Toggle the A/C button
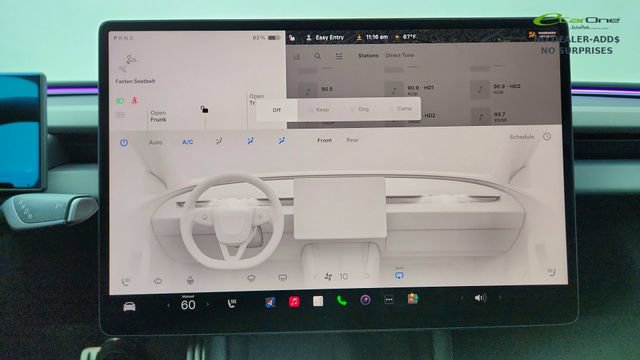The height and width of the screenshot is (360, 640). 188,142
